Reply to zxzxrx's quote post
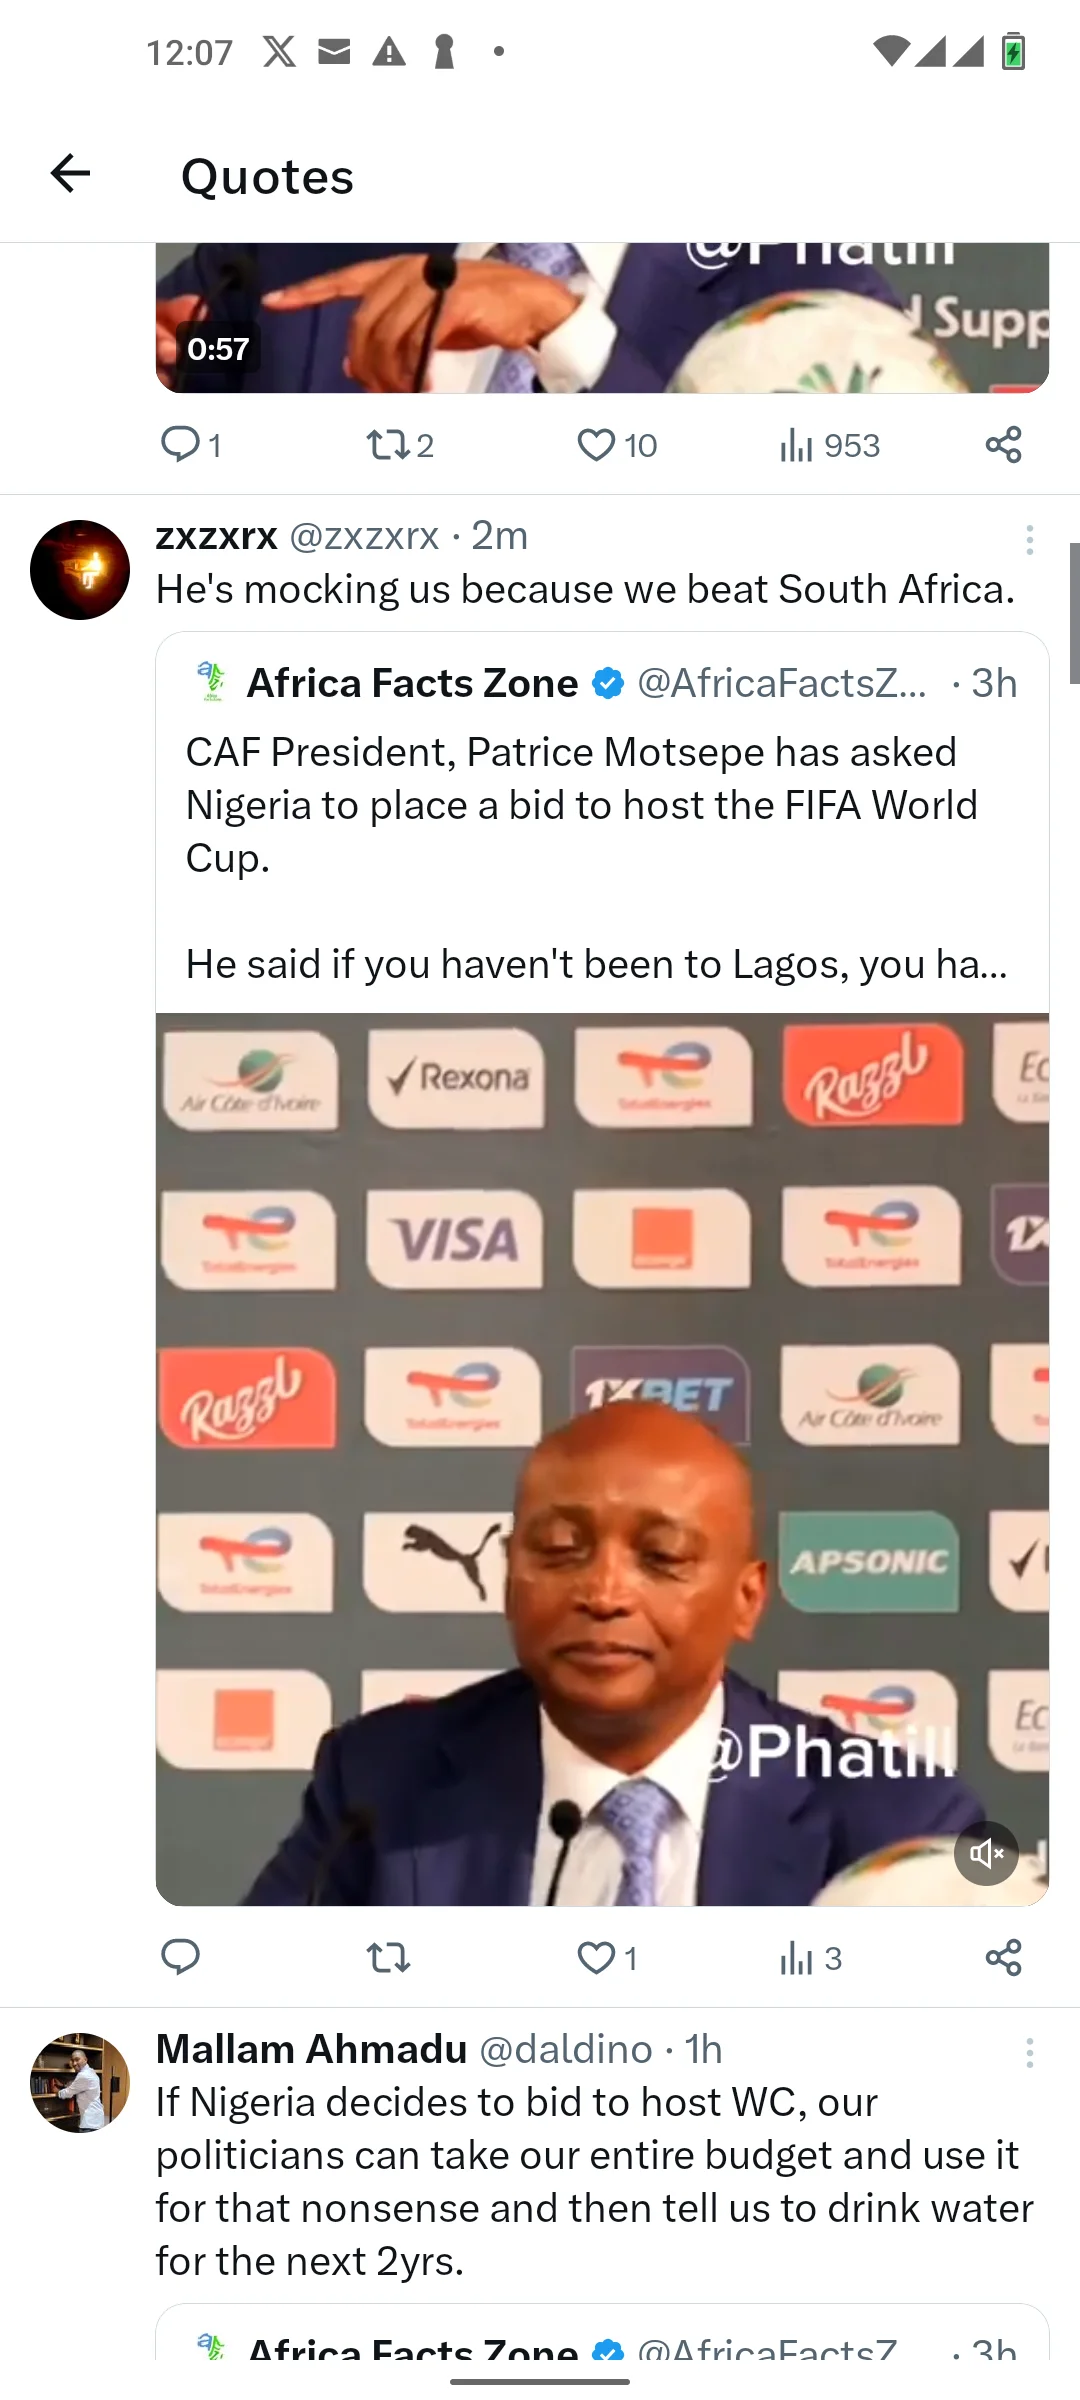Image resolution: width=1080 pixels, height=2400 pixels. (181, 1957)
